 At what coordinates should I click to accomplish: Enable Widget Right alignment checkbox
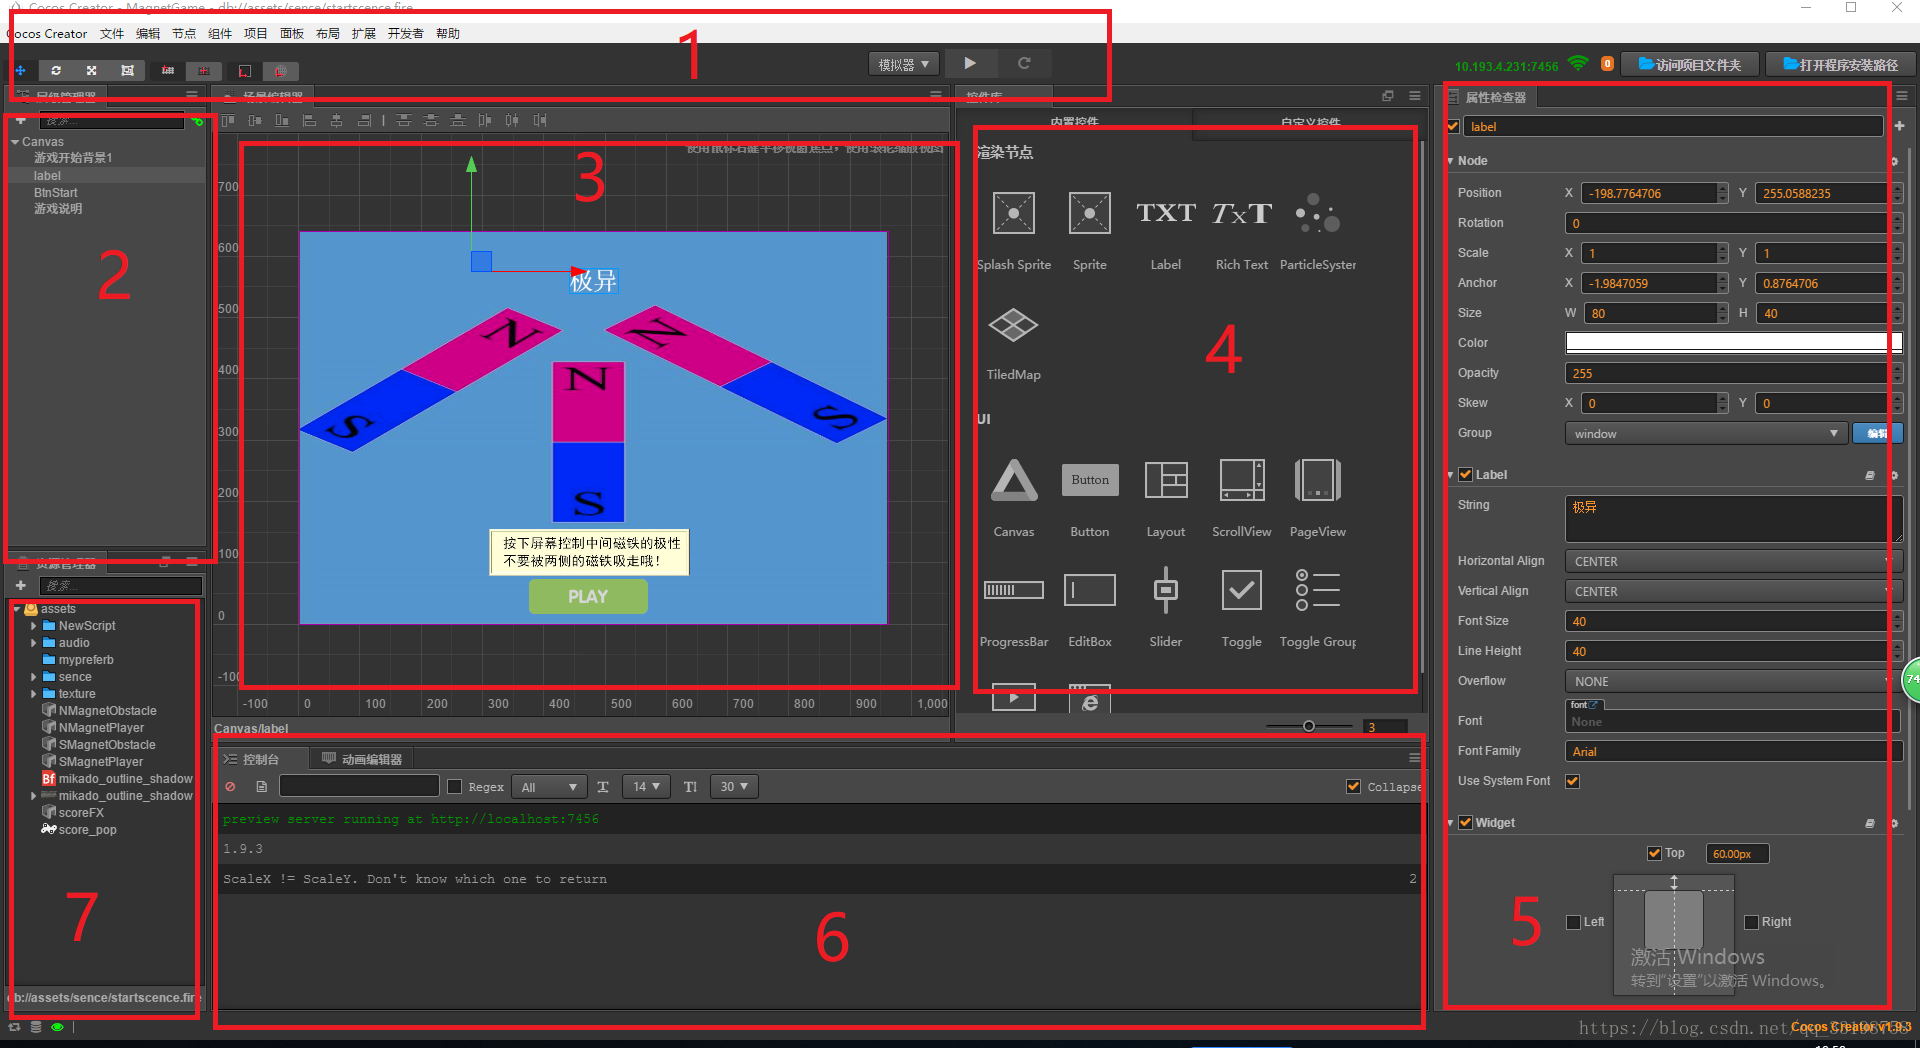1751,922
